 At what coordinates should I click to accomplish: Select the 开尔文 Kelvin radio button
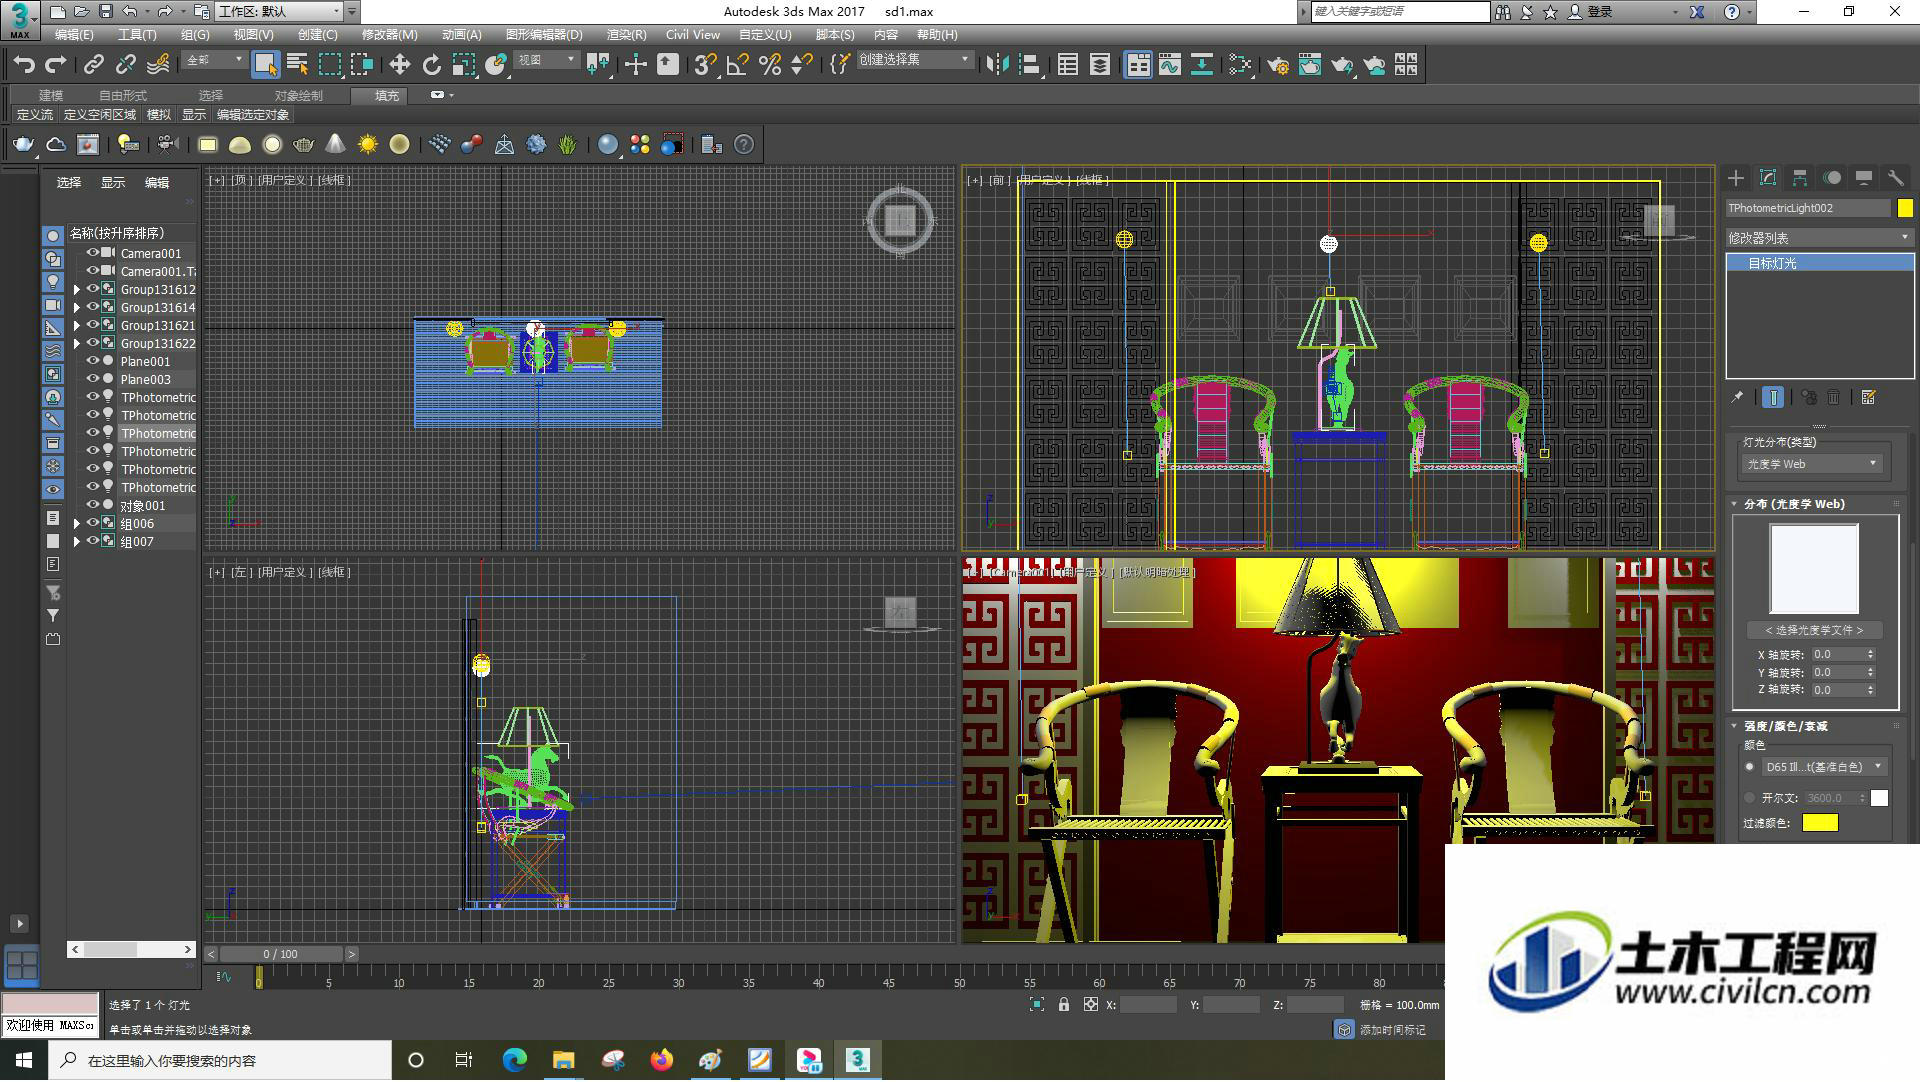[x=1750, y=798]
